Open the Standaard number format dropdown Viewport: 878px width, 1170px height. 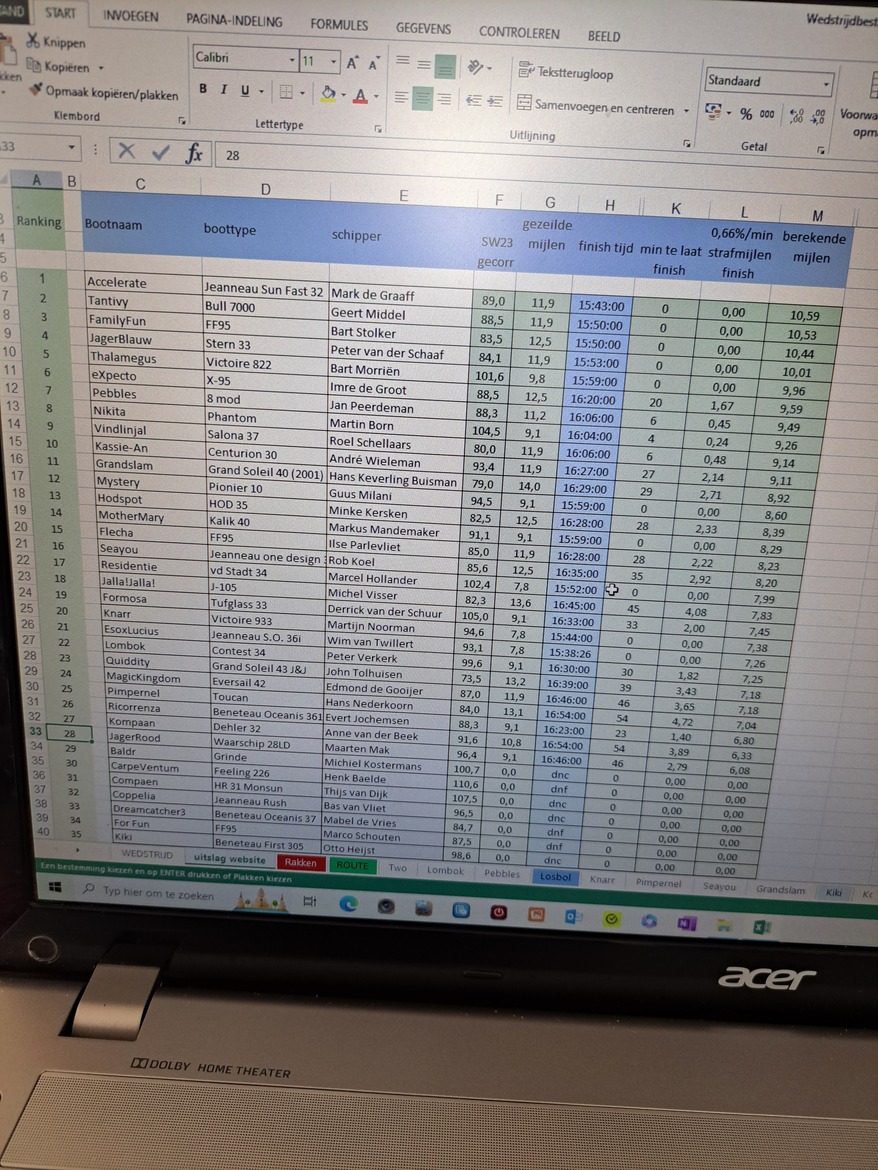tap(826, 84)
